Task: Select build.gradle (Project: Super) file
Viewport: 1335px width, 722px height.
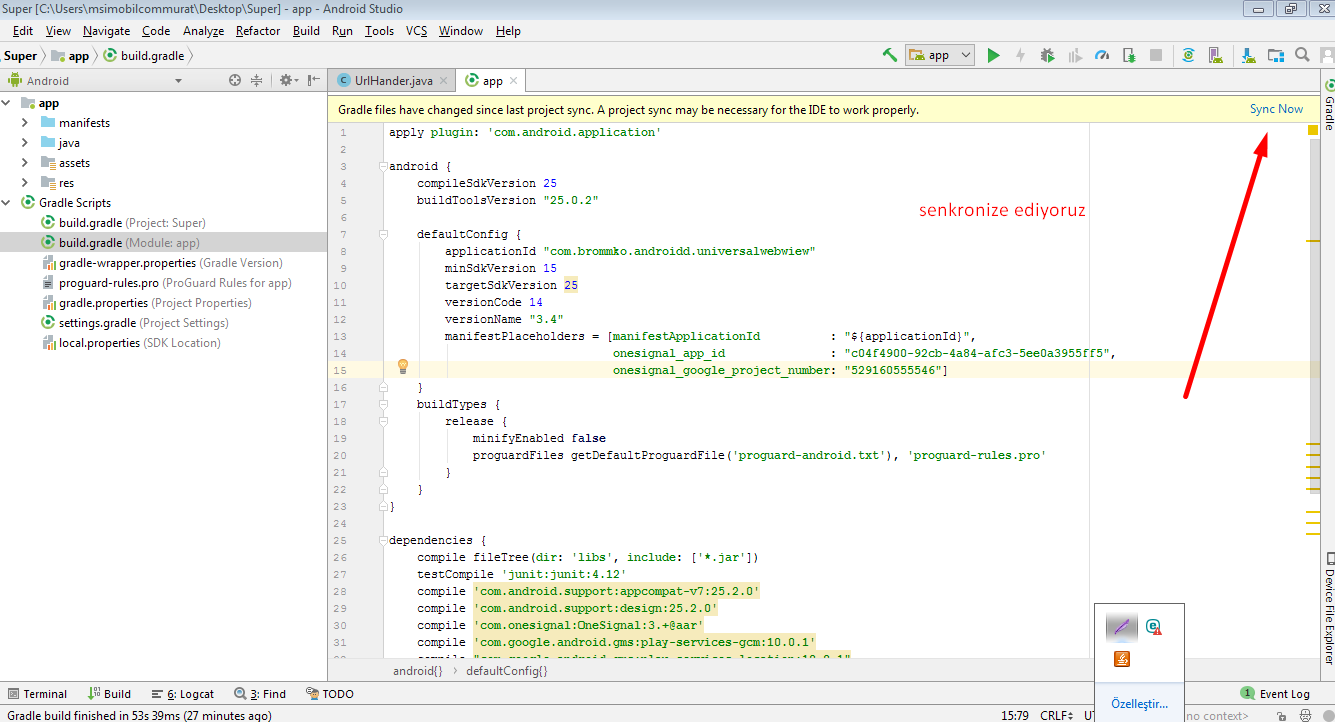Action: tap(131, 222)
